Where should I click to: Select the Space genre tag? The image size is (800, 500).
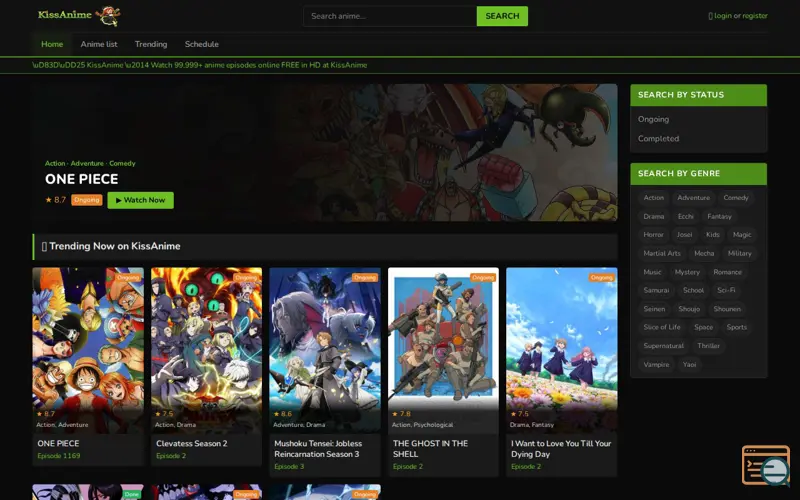point(703,327)
